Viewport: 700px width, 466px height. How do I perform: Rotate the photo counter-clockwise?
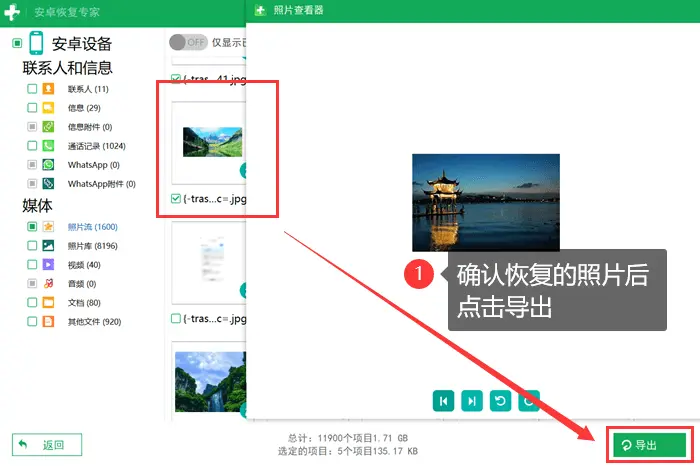(500, 401)
